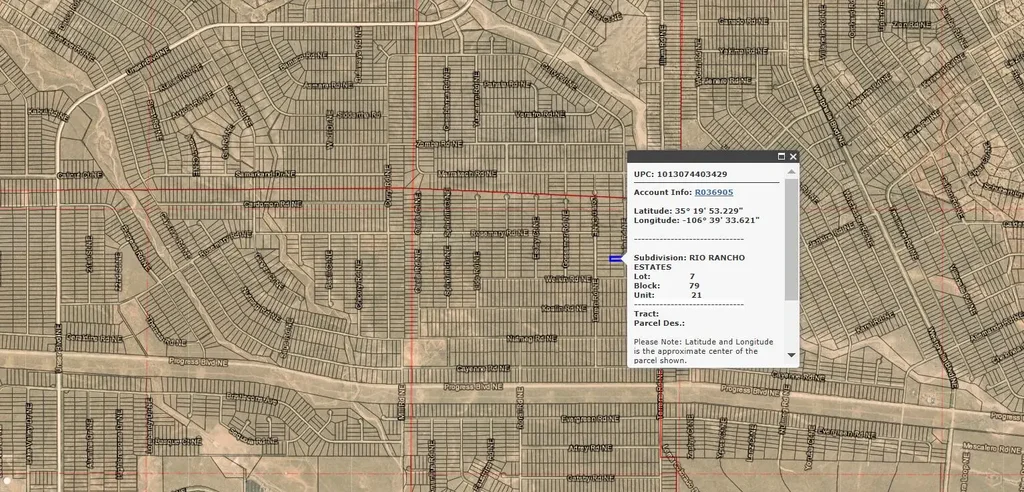The height and width of the screenshot is (492, 1024).
Task: Open account link R036905
Action: (714, 192)
